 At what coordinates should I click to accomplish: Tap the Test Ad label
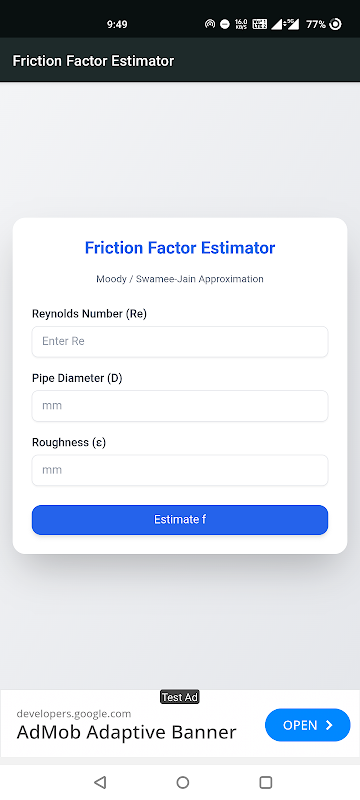179,697
